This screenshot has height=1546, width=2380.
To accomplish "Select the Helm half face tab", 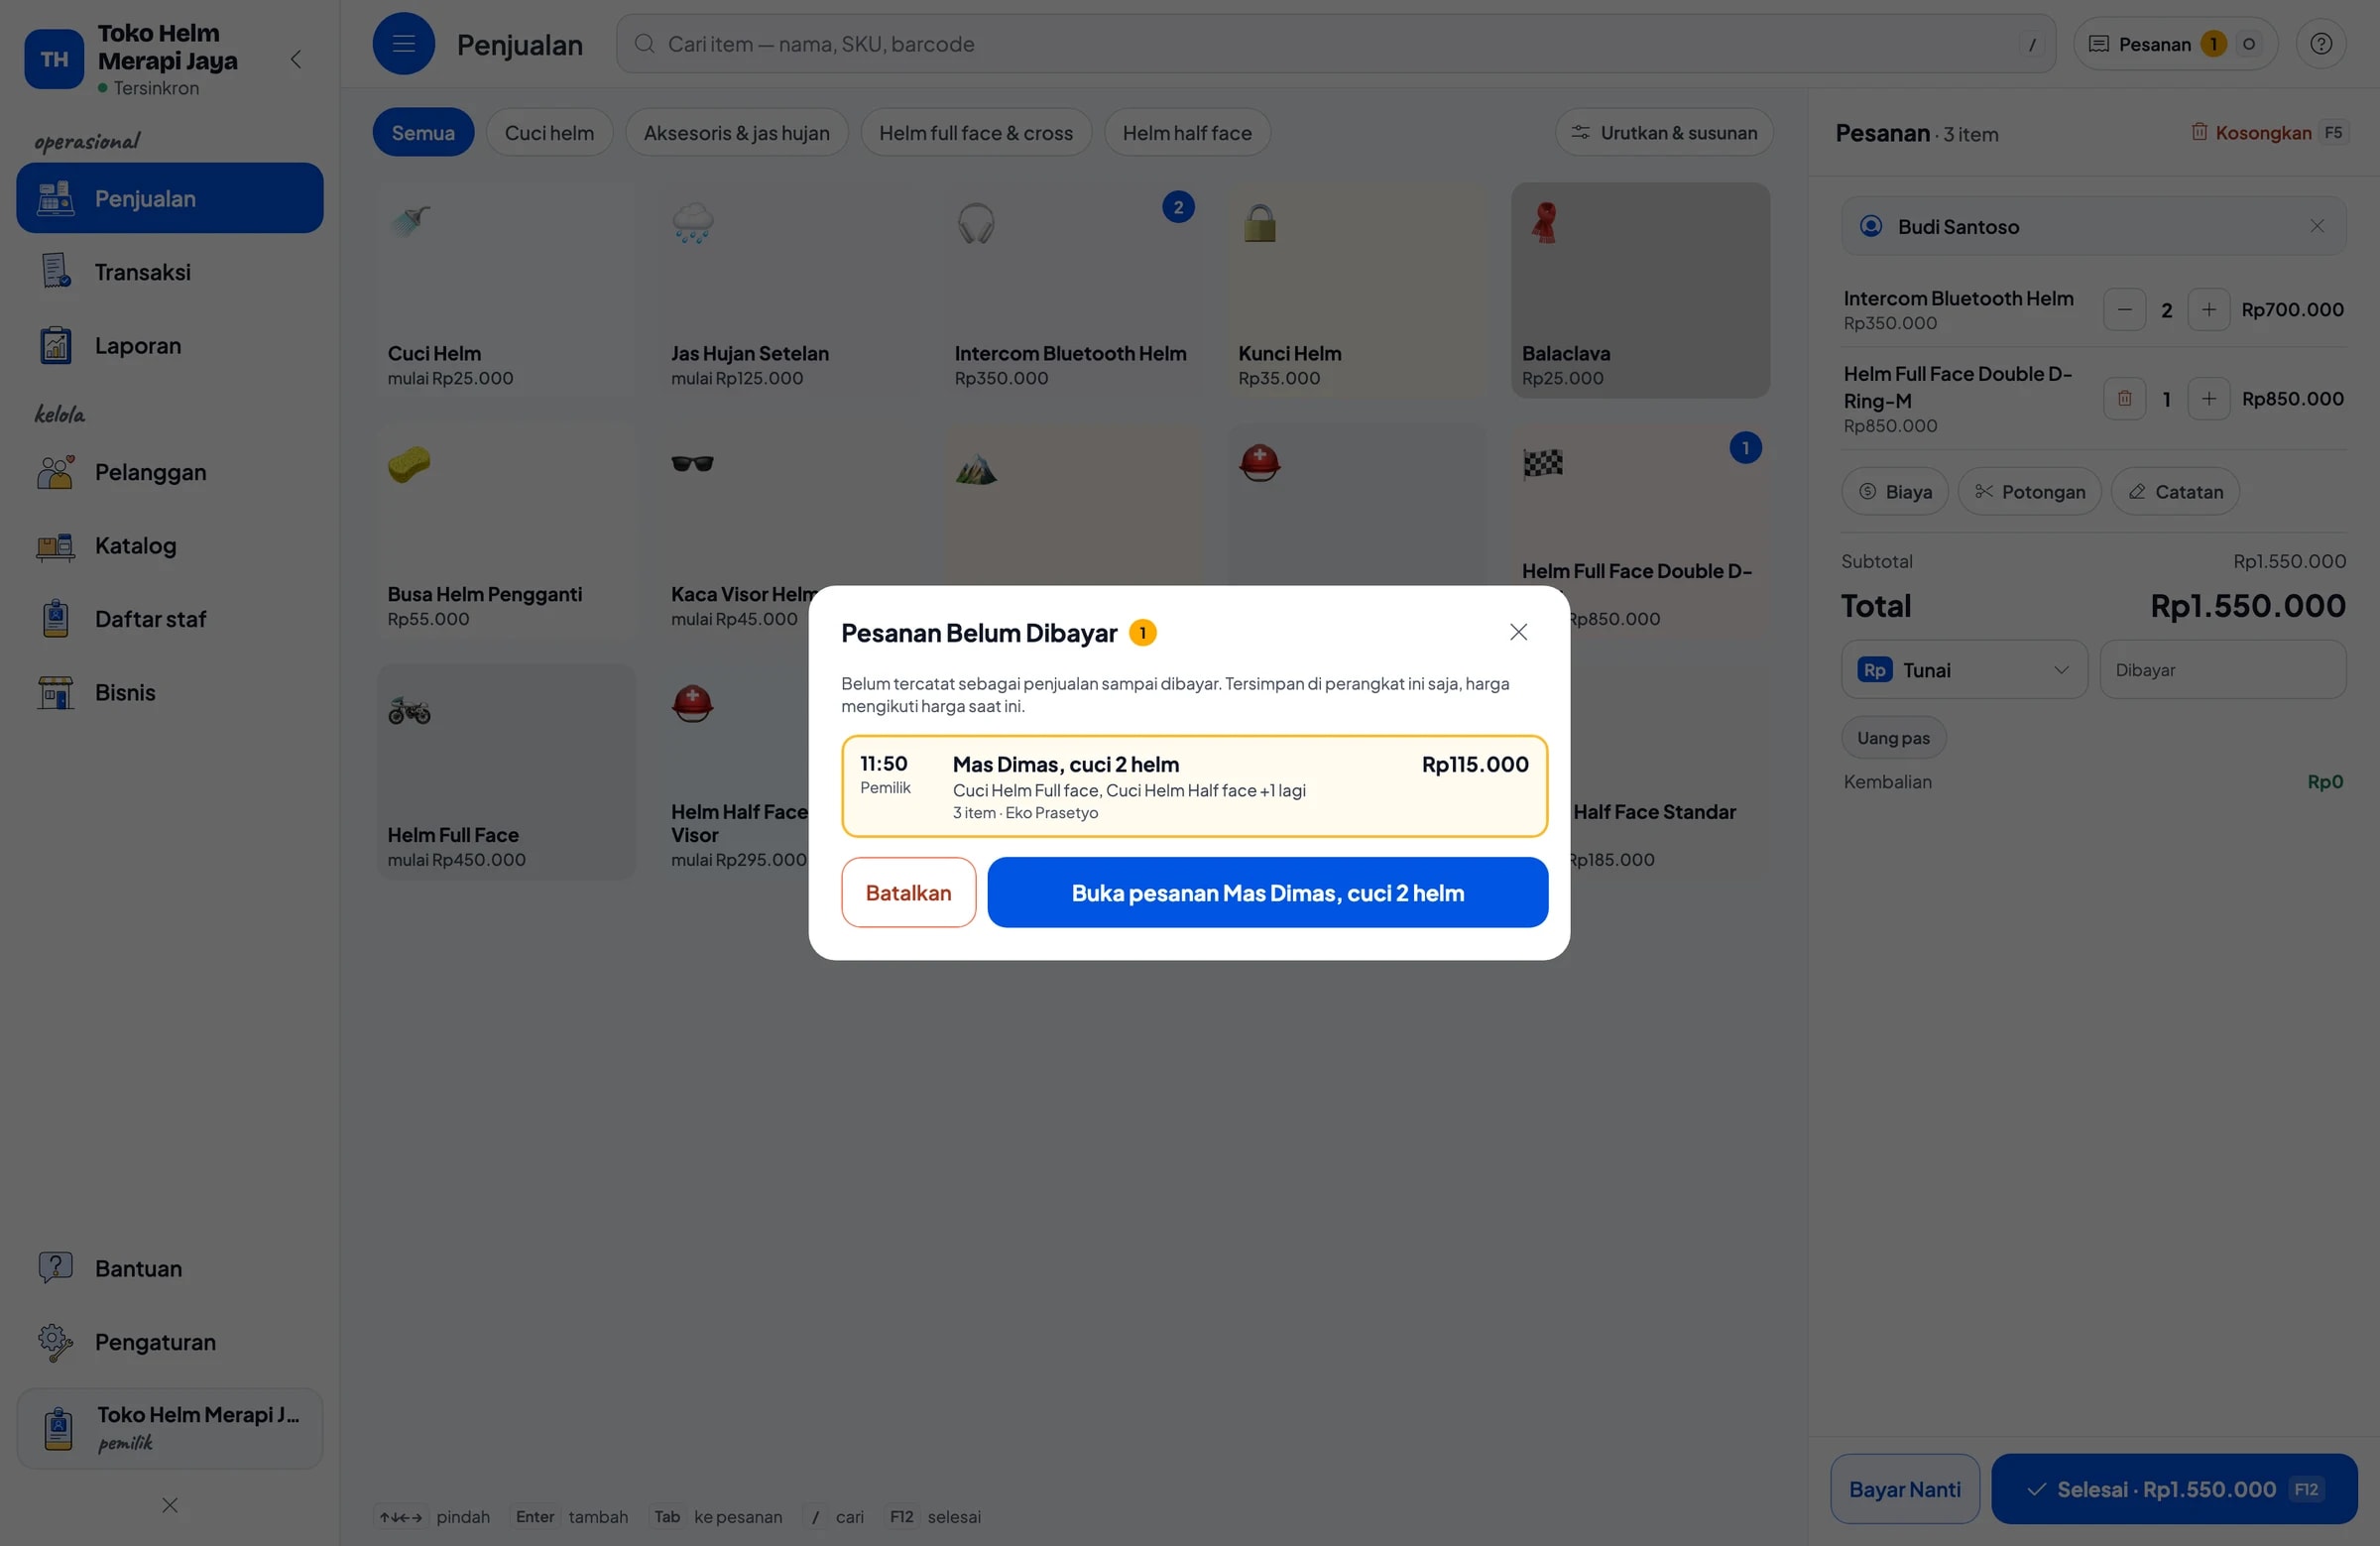I will coord(1187,132).
